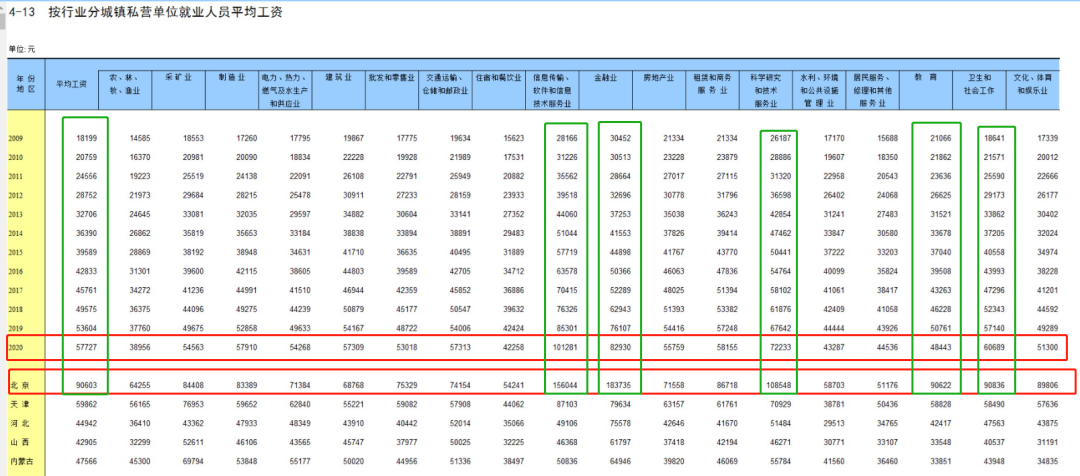Select the 2009 finance cell 30452
Screen dimensions: 1080x476
pyautogui.click(x=622, y=138)
